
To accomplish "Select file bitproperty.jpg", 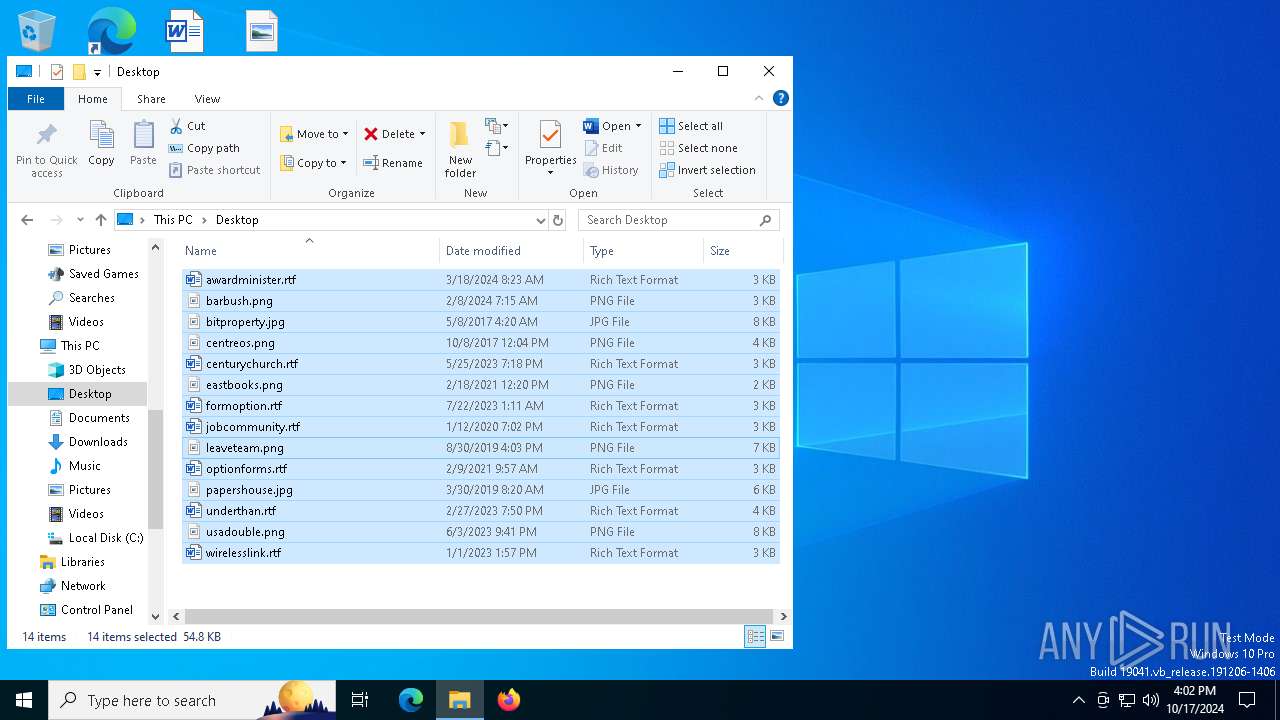I will coord(481,322).
